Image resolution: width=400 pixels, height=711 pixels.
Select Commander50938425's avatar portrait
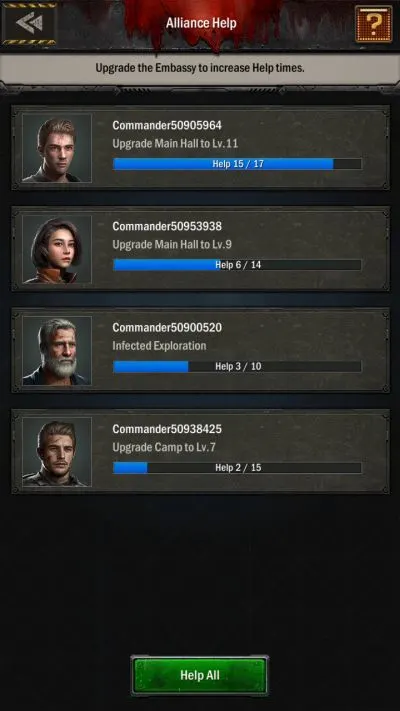point(57,452)
